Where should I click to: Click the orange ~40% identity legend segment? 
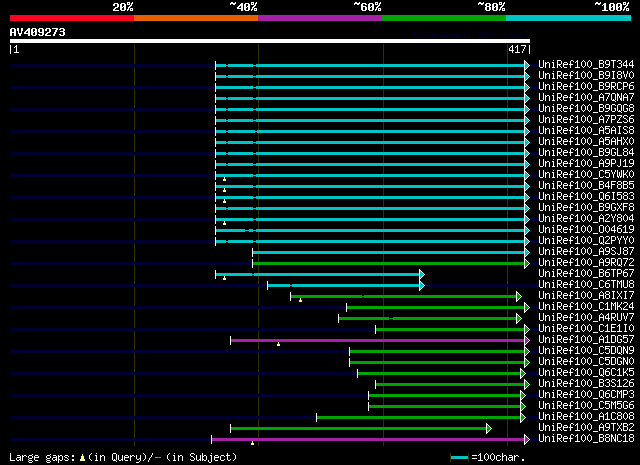[196, 18]
